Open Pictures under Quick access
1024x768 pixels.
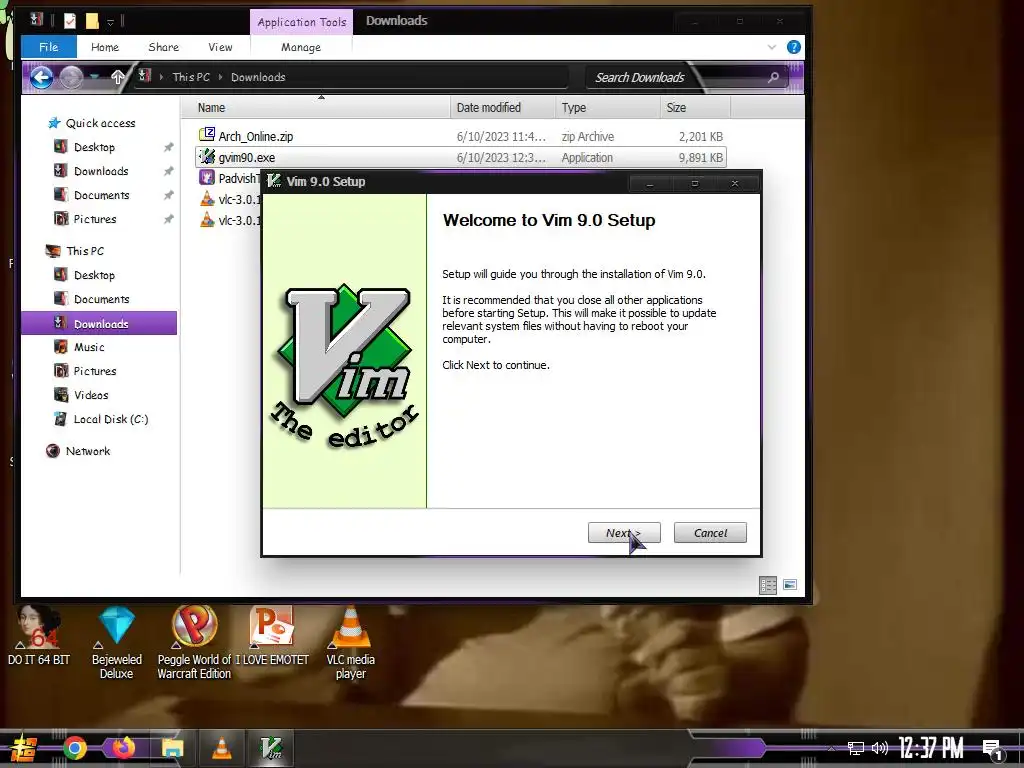coord(95,219)
